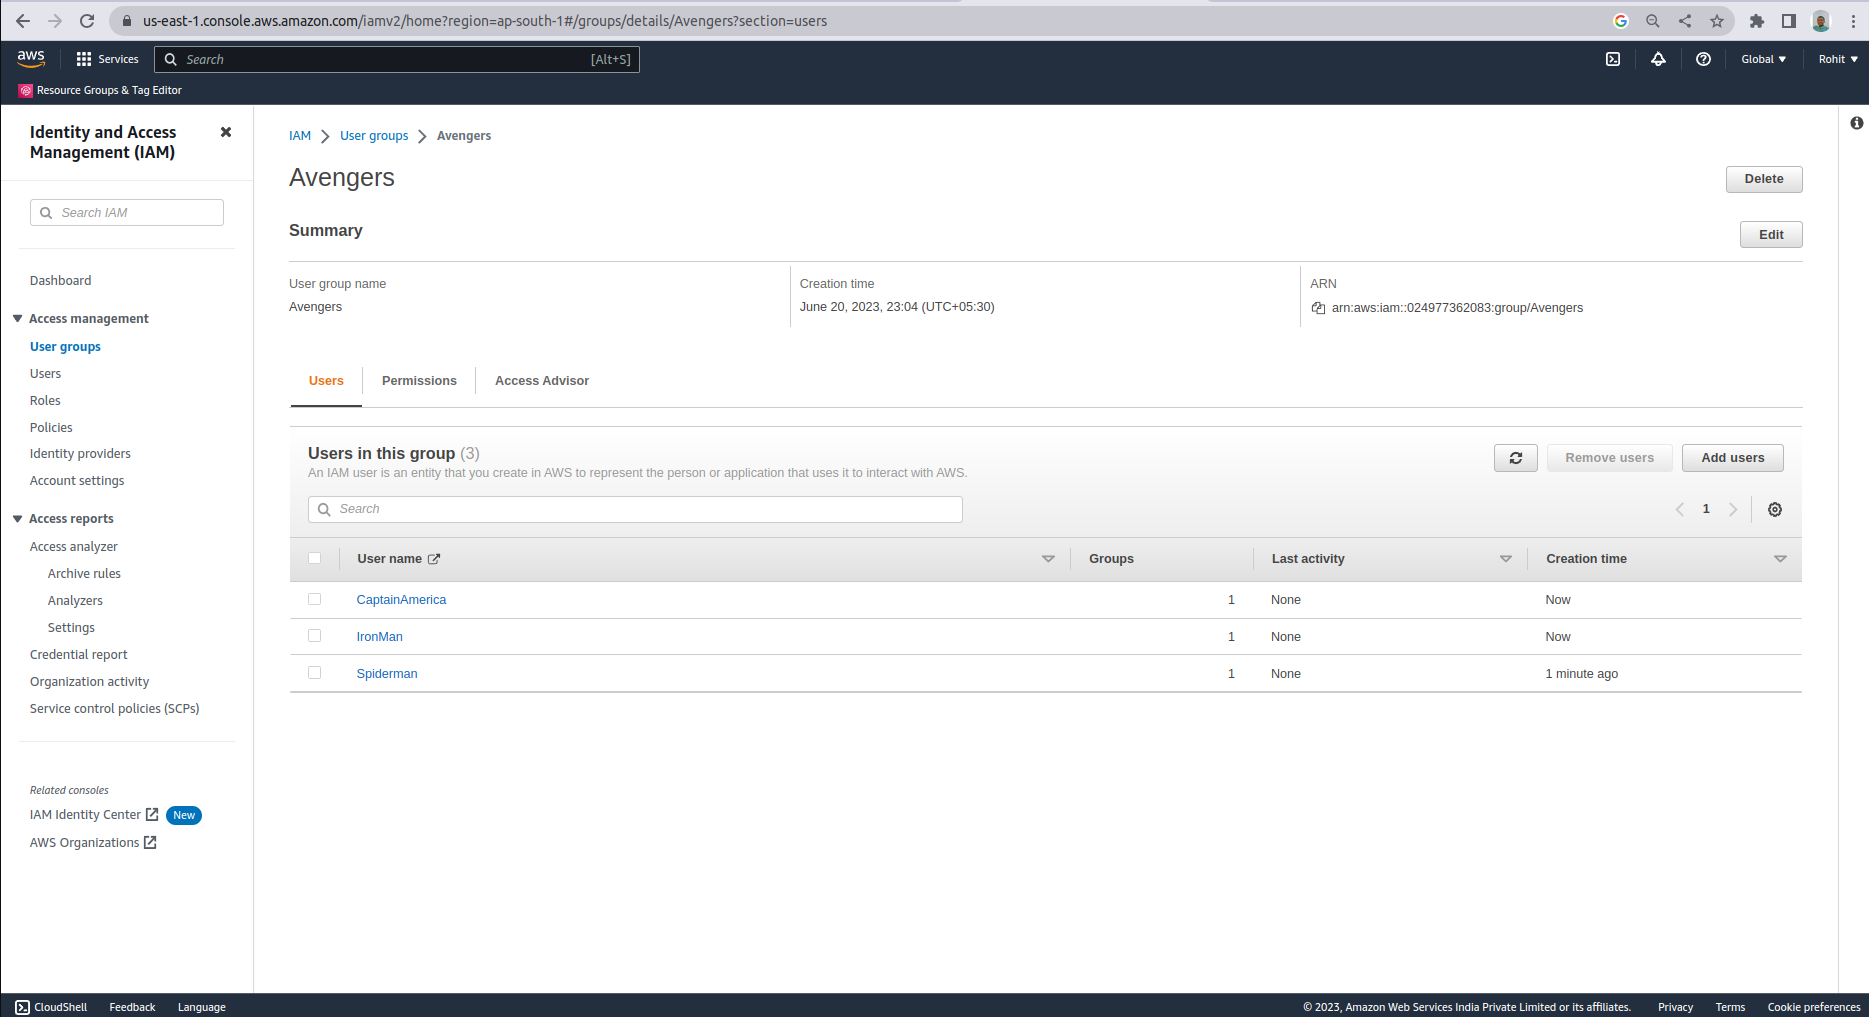The width and height of the screenshot is (1869, 1017).
Task: Click the Edit summary button
Action: (1771, 235)
